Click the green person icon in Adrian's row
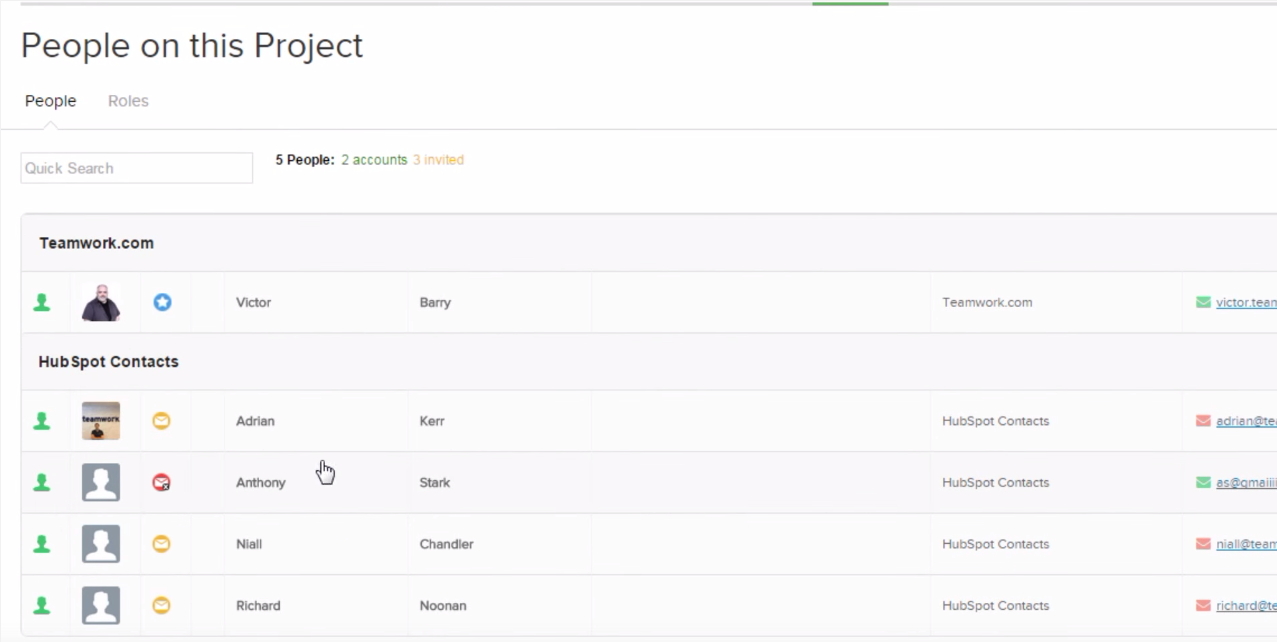The width and height of the screenshot is (1277, 642). click(x=42, y=421)
